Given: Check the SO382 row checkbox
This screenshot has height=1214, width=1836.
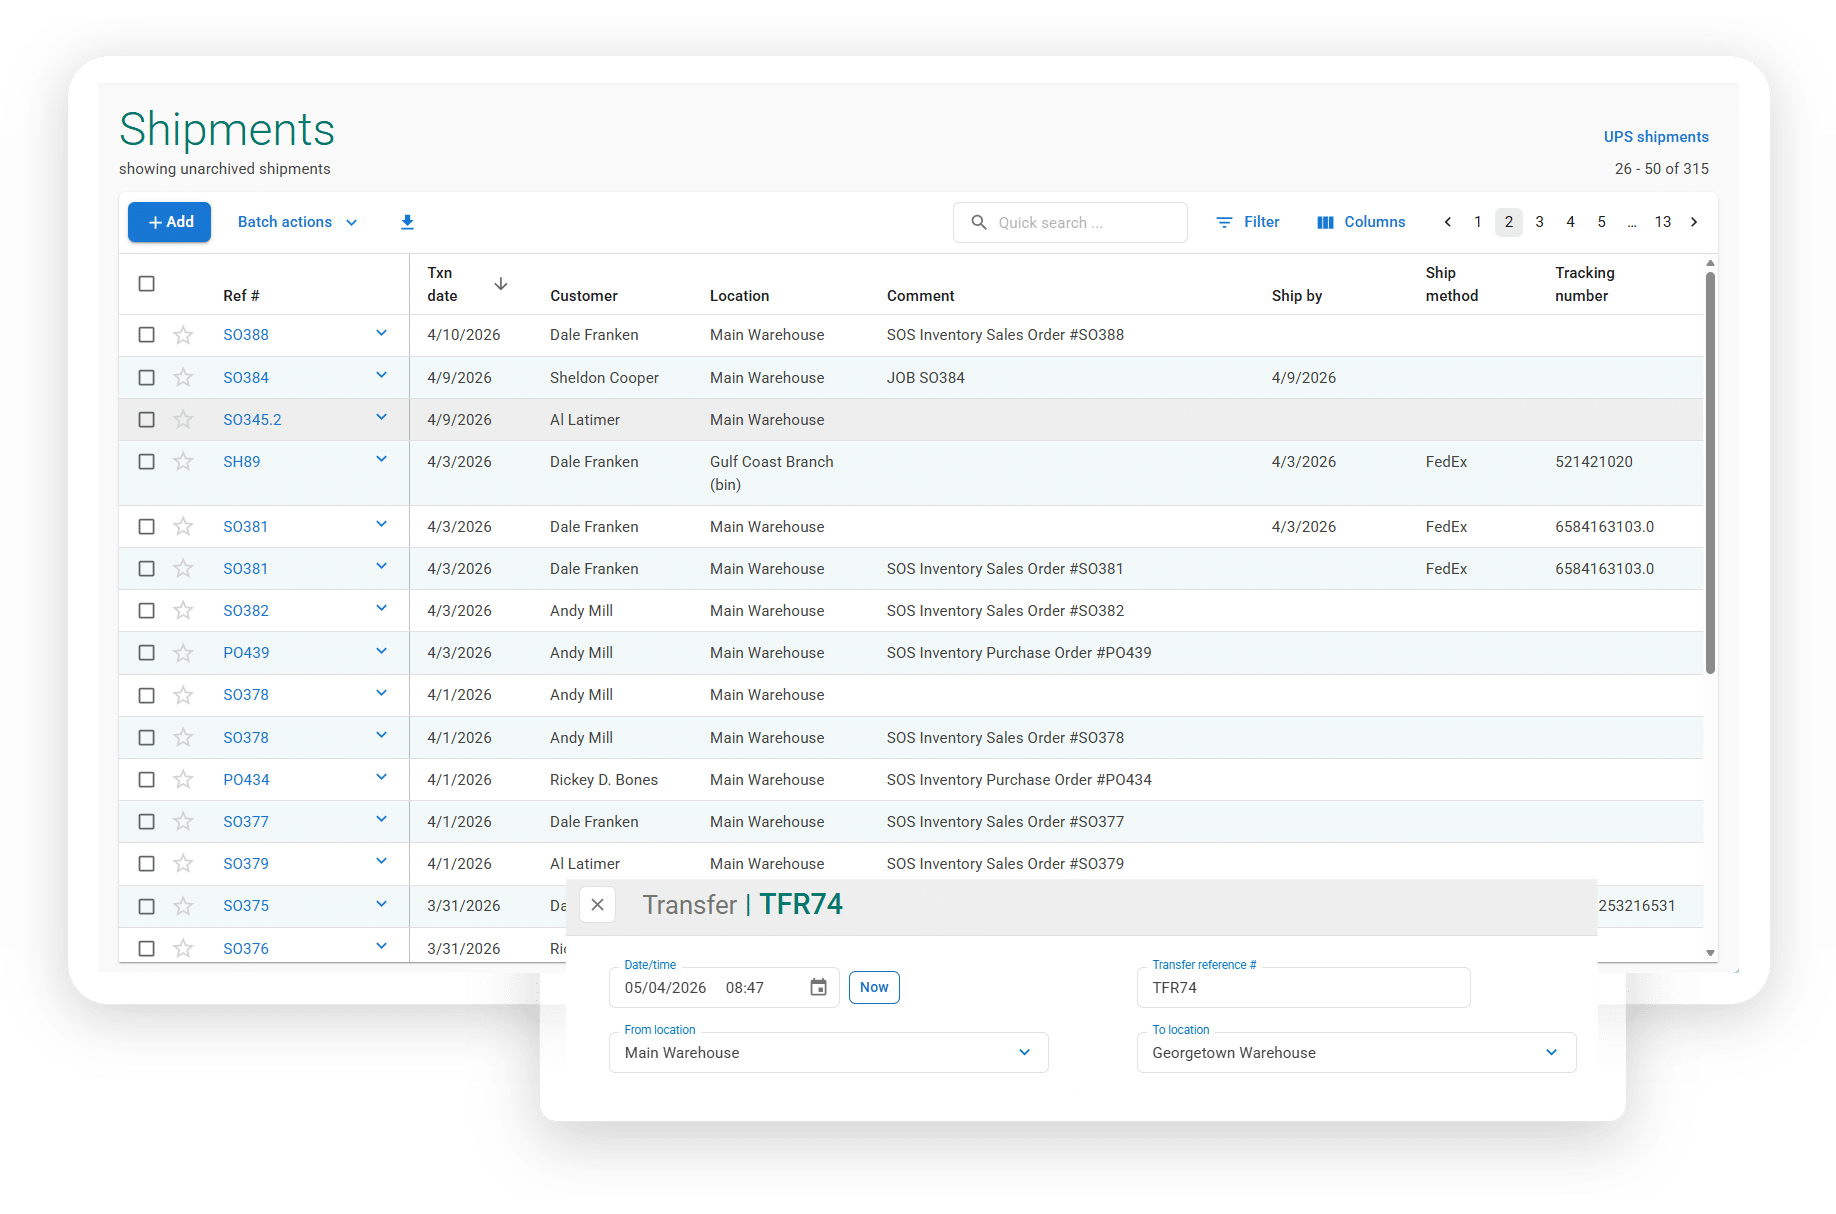Looking at the screenshot, I should (x=147, y=611).
